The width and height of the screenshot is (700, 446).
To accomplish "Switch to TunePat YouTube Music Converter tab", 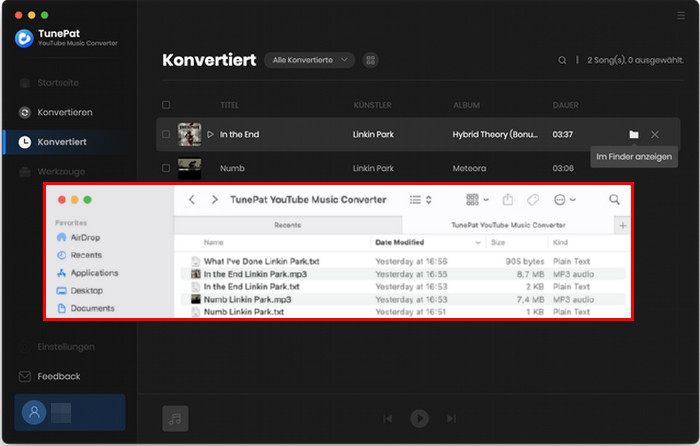I will [x=508, y=225].
